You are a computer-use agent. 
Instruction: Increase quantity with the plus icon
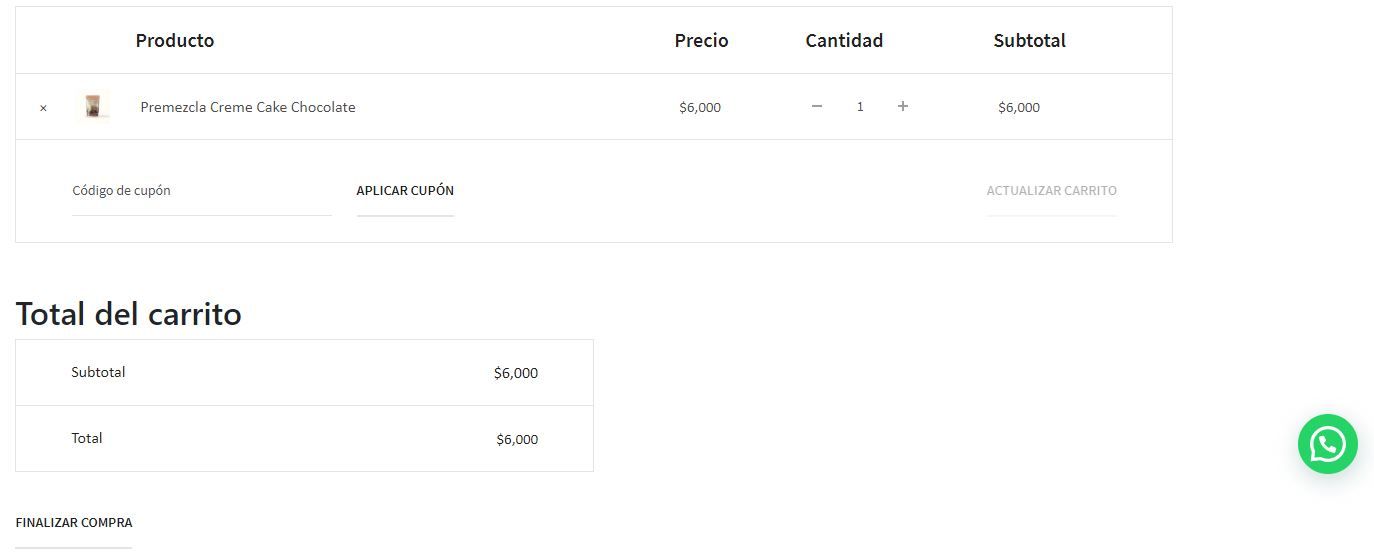902,106
